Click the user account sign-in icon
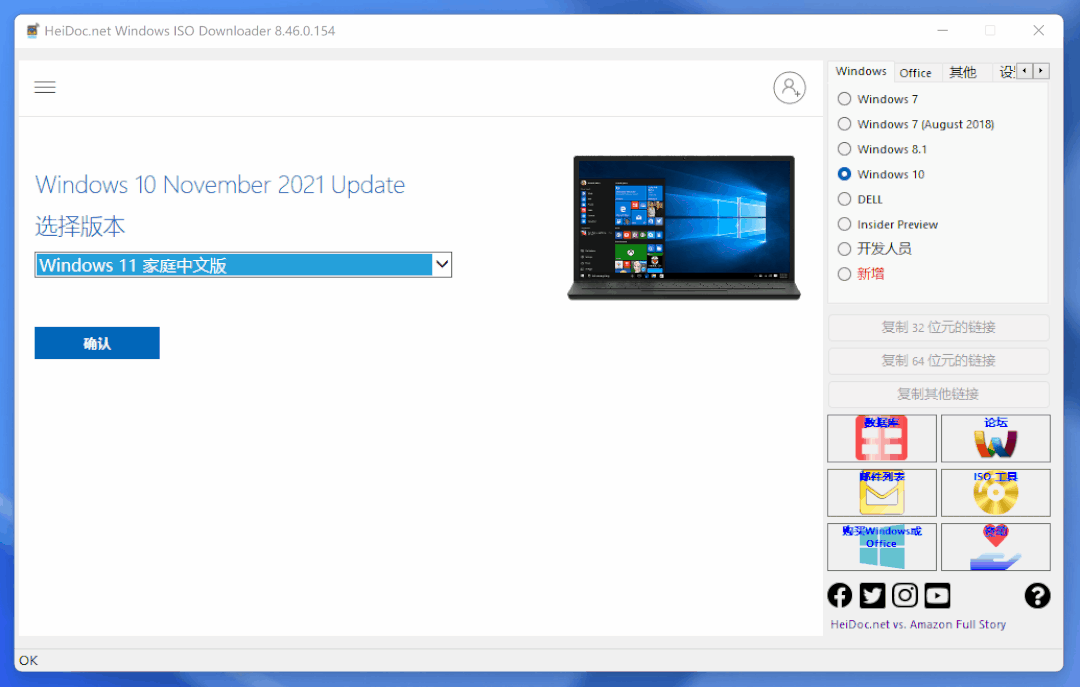This screenshot has height=687, width=1080. pyautogui.click(x=789, y=88)
